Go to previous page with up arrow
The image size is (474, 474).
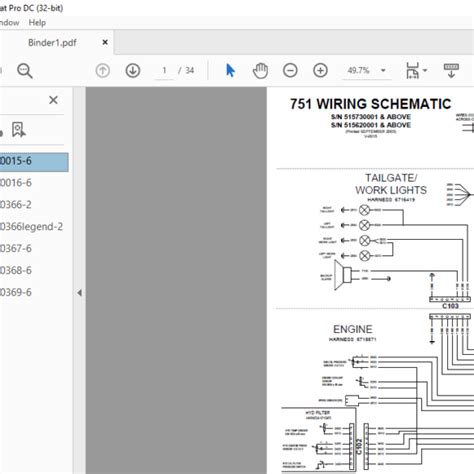tap(103, 71)
